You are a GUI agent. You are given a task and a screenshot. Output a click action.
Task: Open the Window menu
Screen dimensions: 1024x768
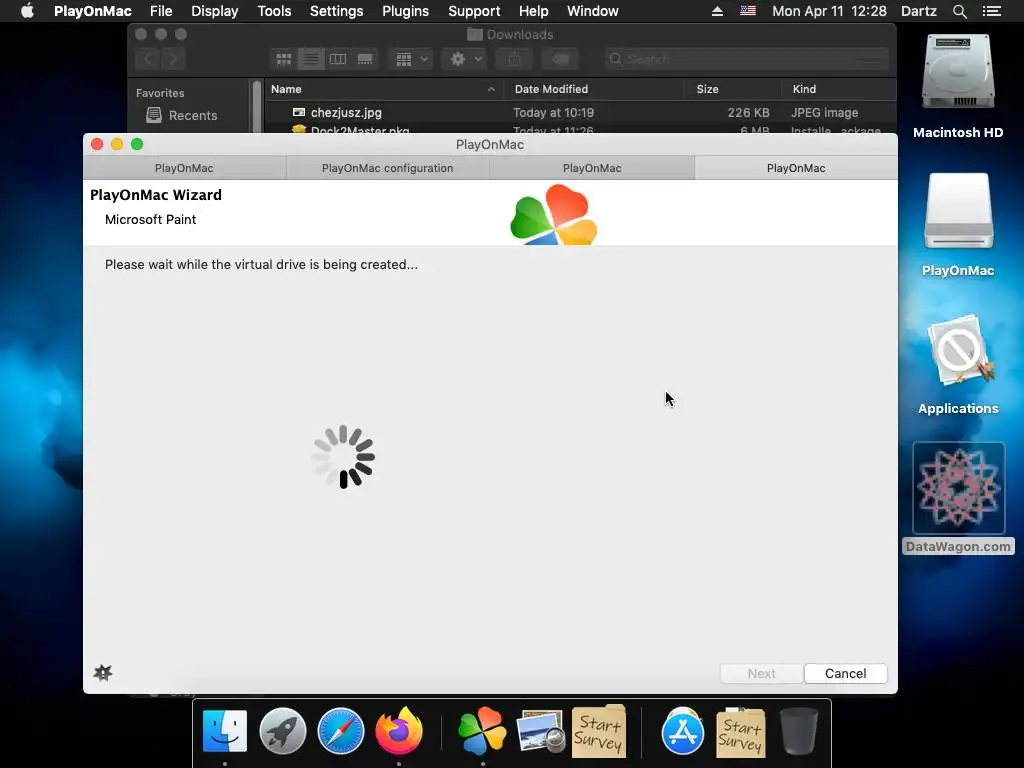592,11
